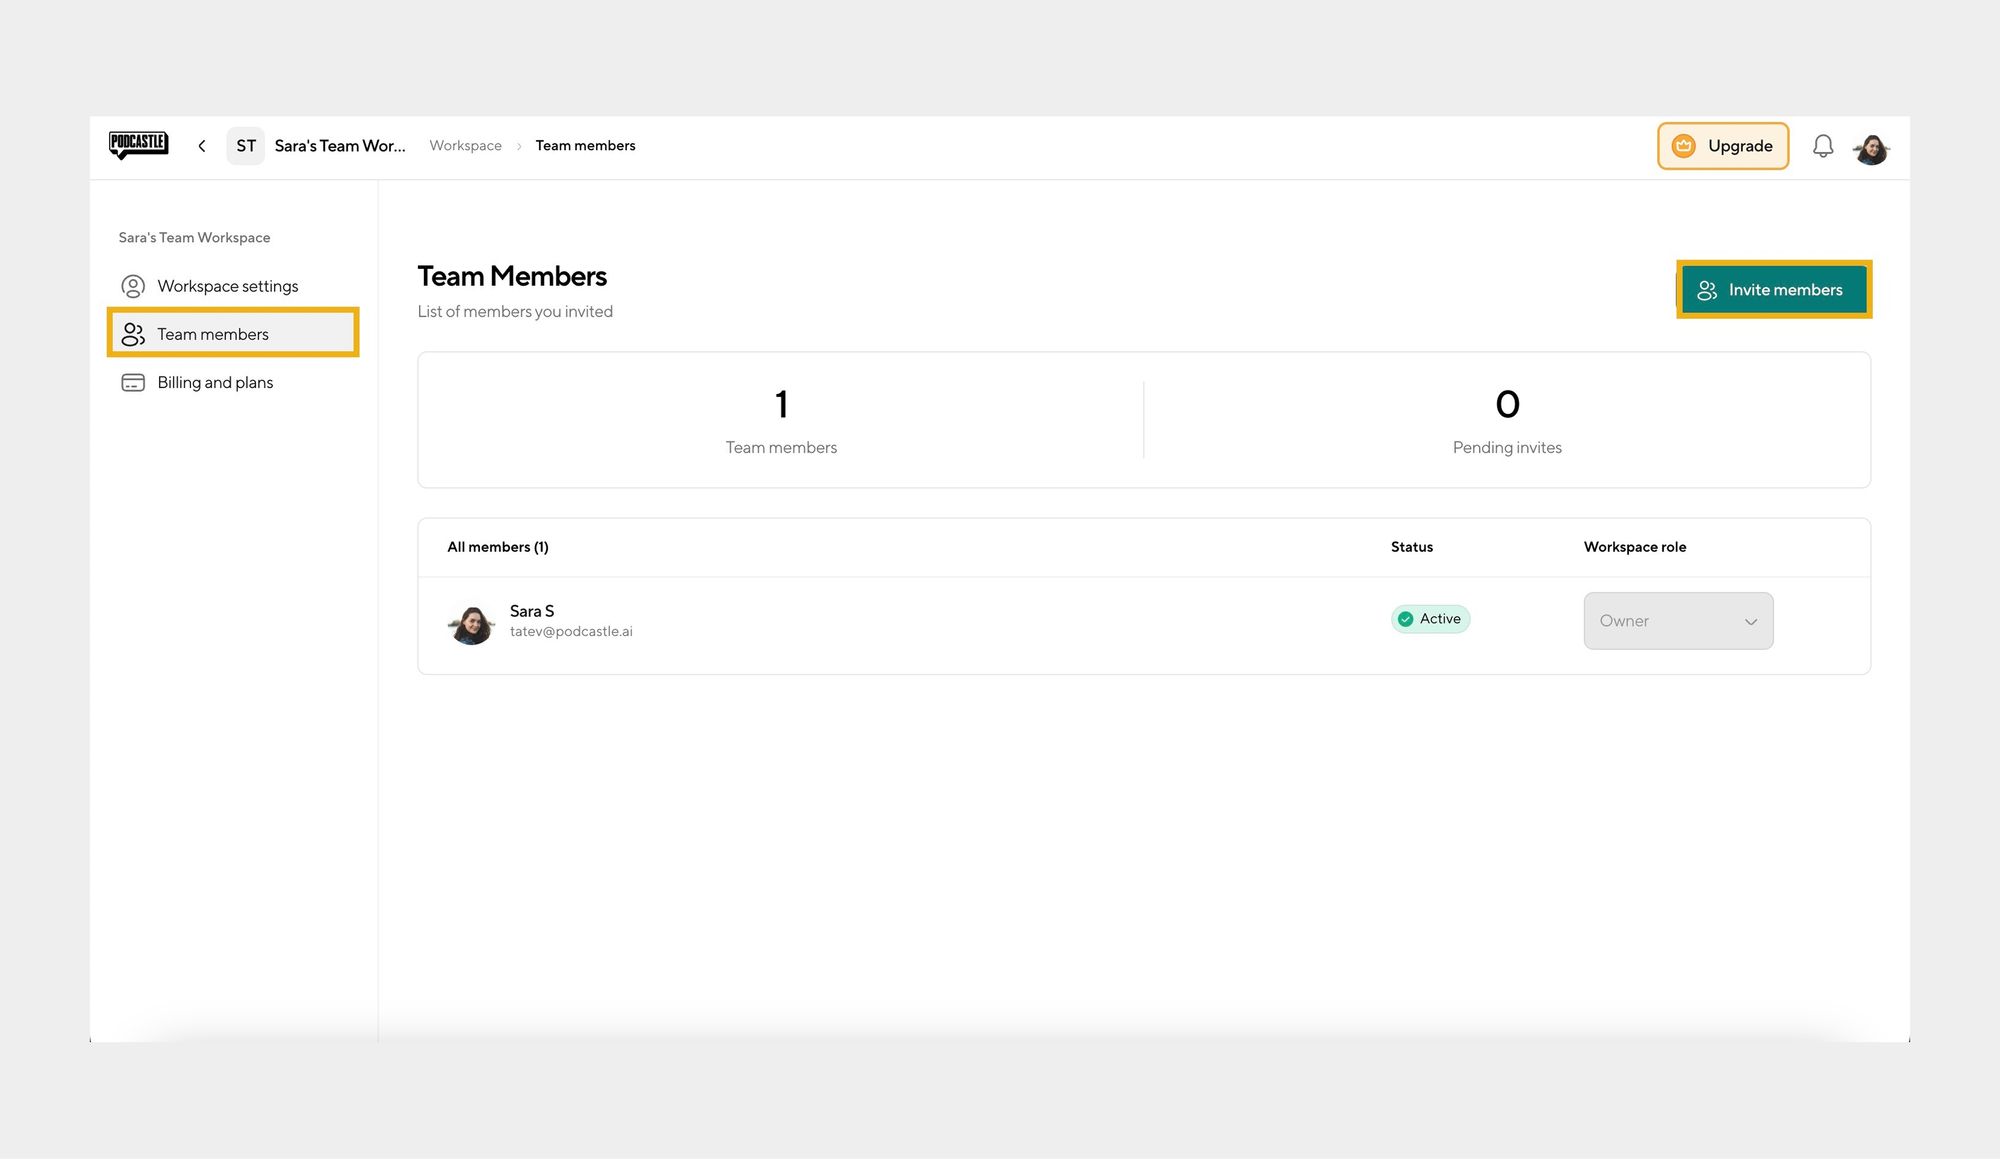Open Sara's Team Wor... workspace switcher
Image resolution: width=2000 pixels, height=1159 pixels.
click(340, 146)
